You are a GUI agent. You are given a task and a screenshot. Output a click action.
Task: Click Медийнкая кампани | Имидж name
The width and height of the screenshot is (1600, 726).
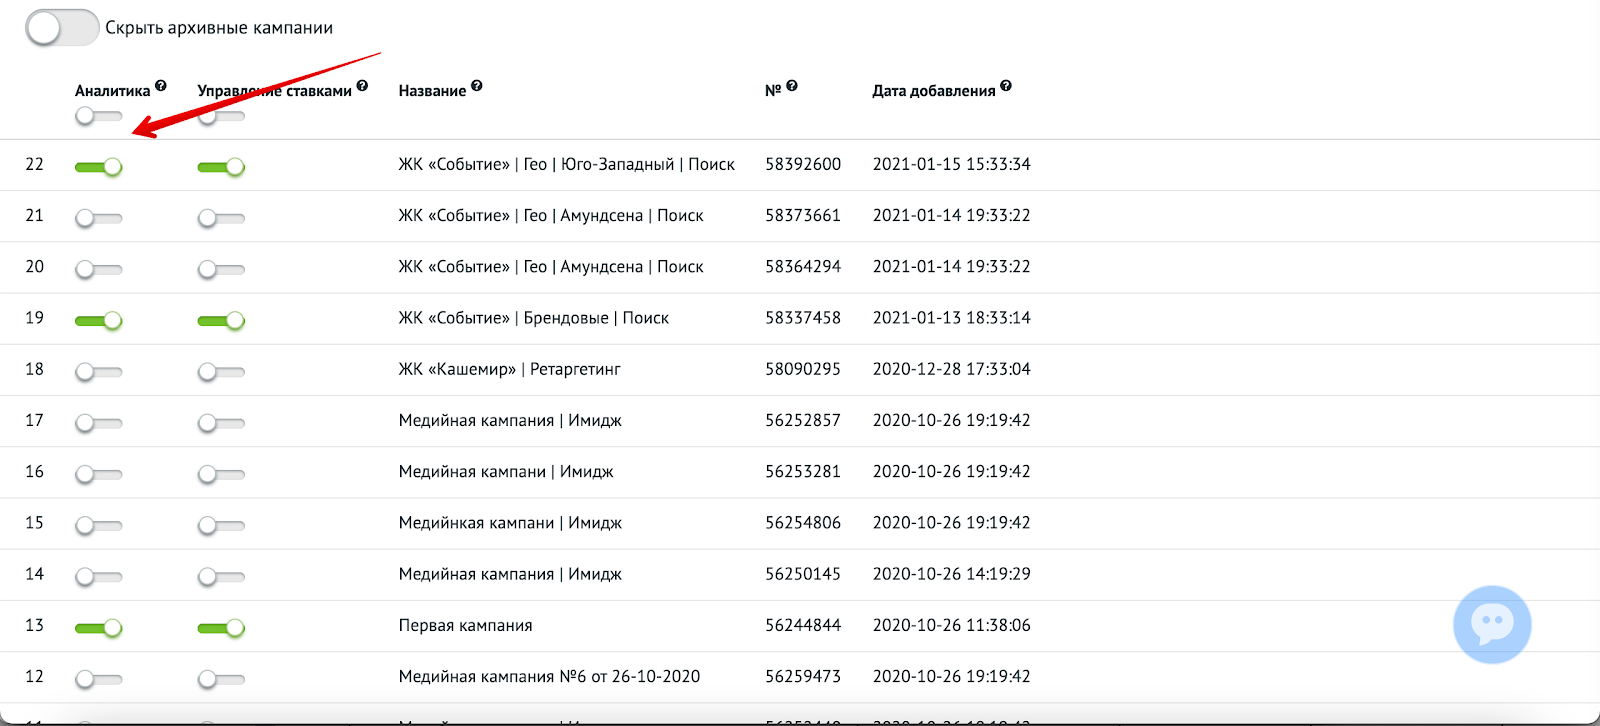tap(510, 523)
